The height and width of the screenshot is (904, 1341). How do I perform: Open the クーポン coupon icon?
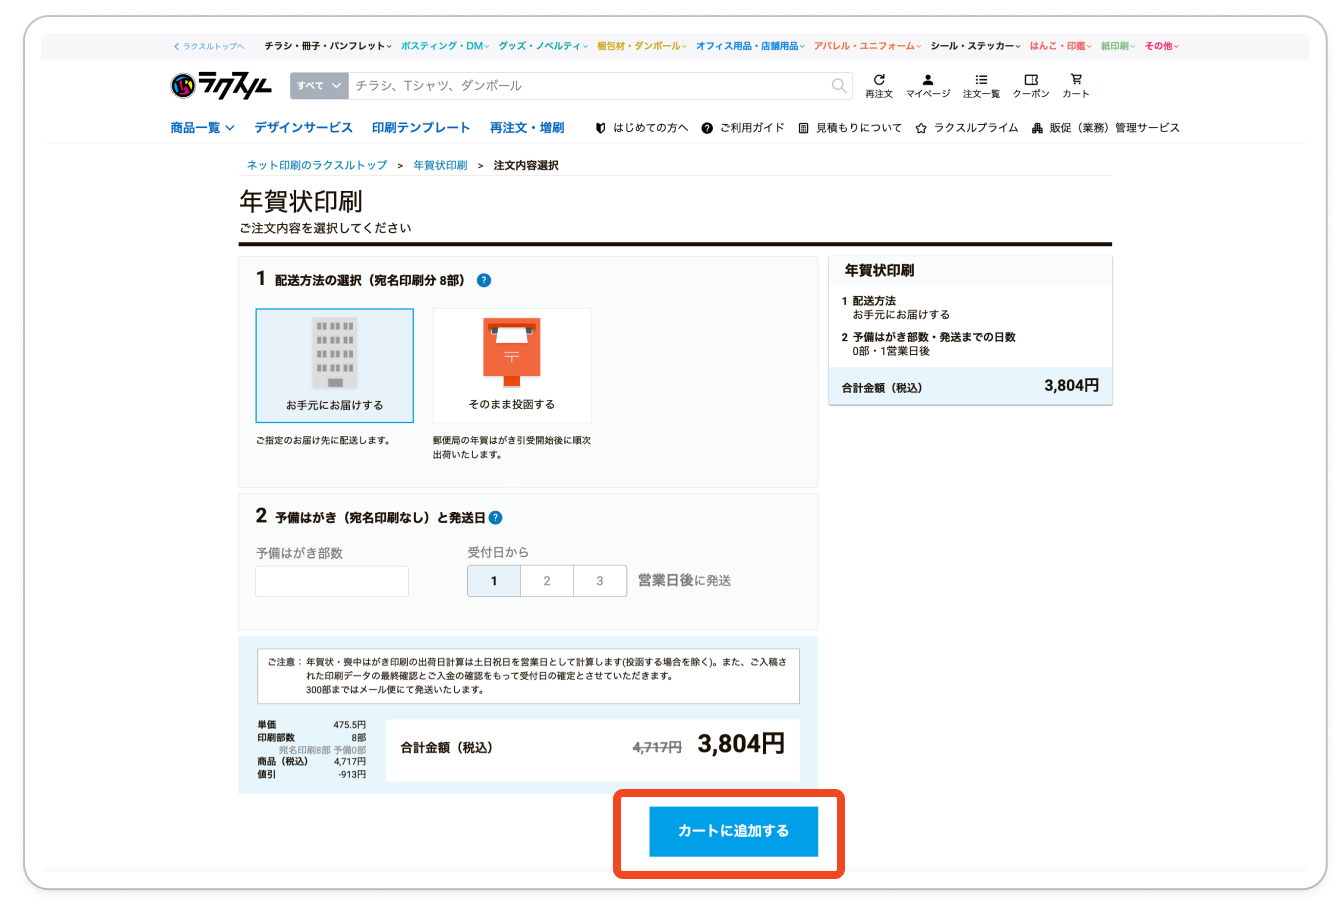point(1031,85)
